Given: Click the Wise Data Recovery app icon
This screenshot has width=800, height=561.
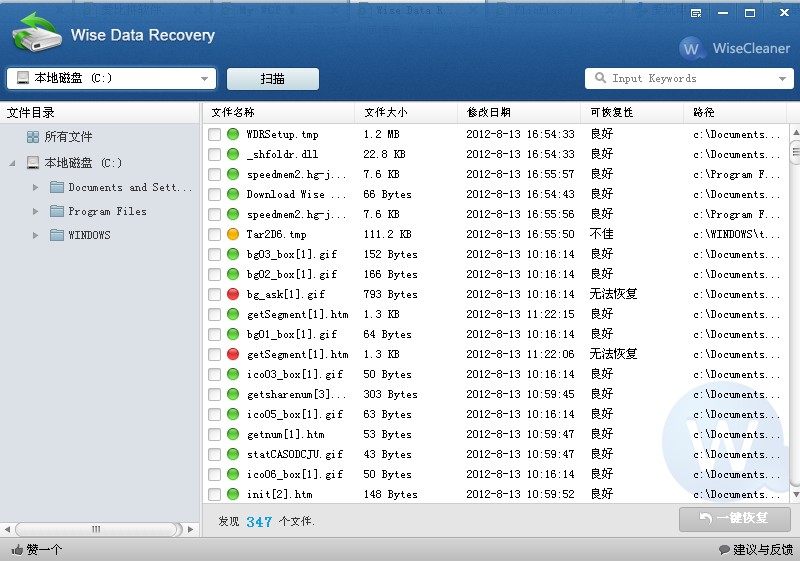Looking at the screenshot, I should tap(35, 35).
